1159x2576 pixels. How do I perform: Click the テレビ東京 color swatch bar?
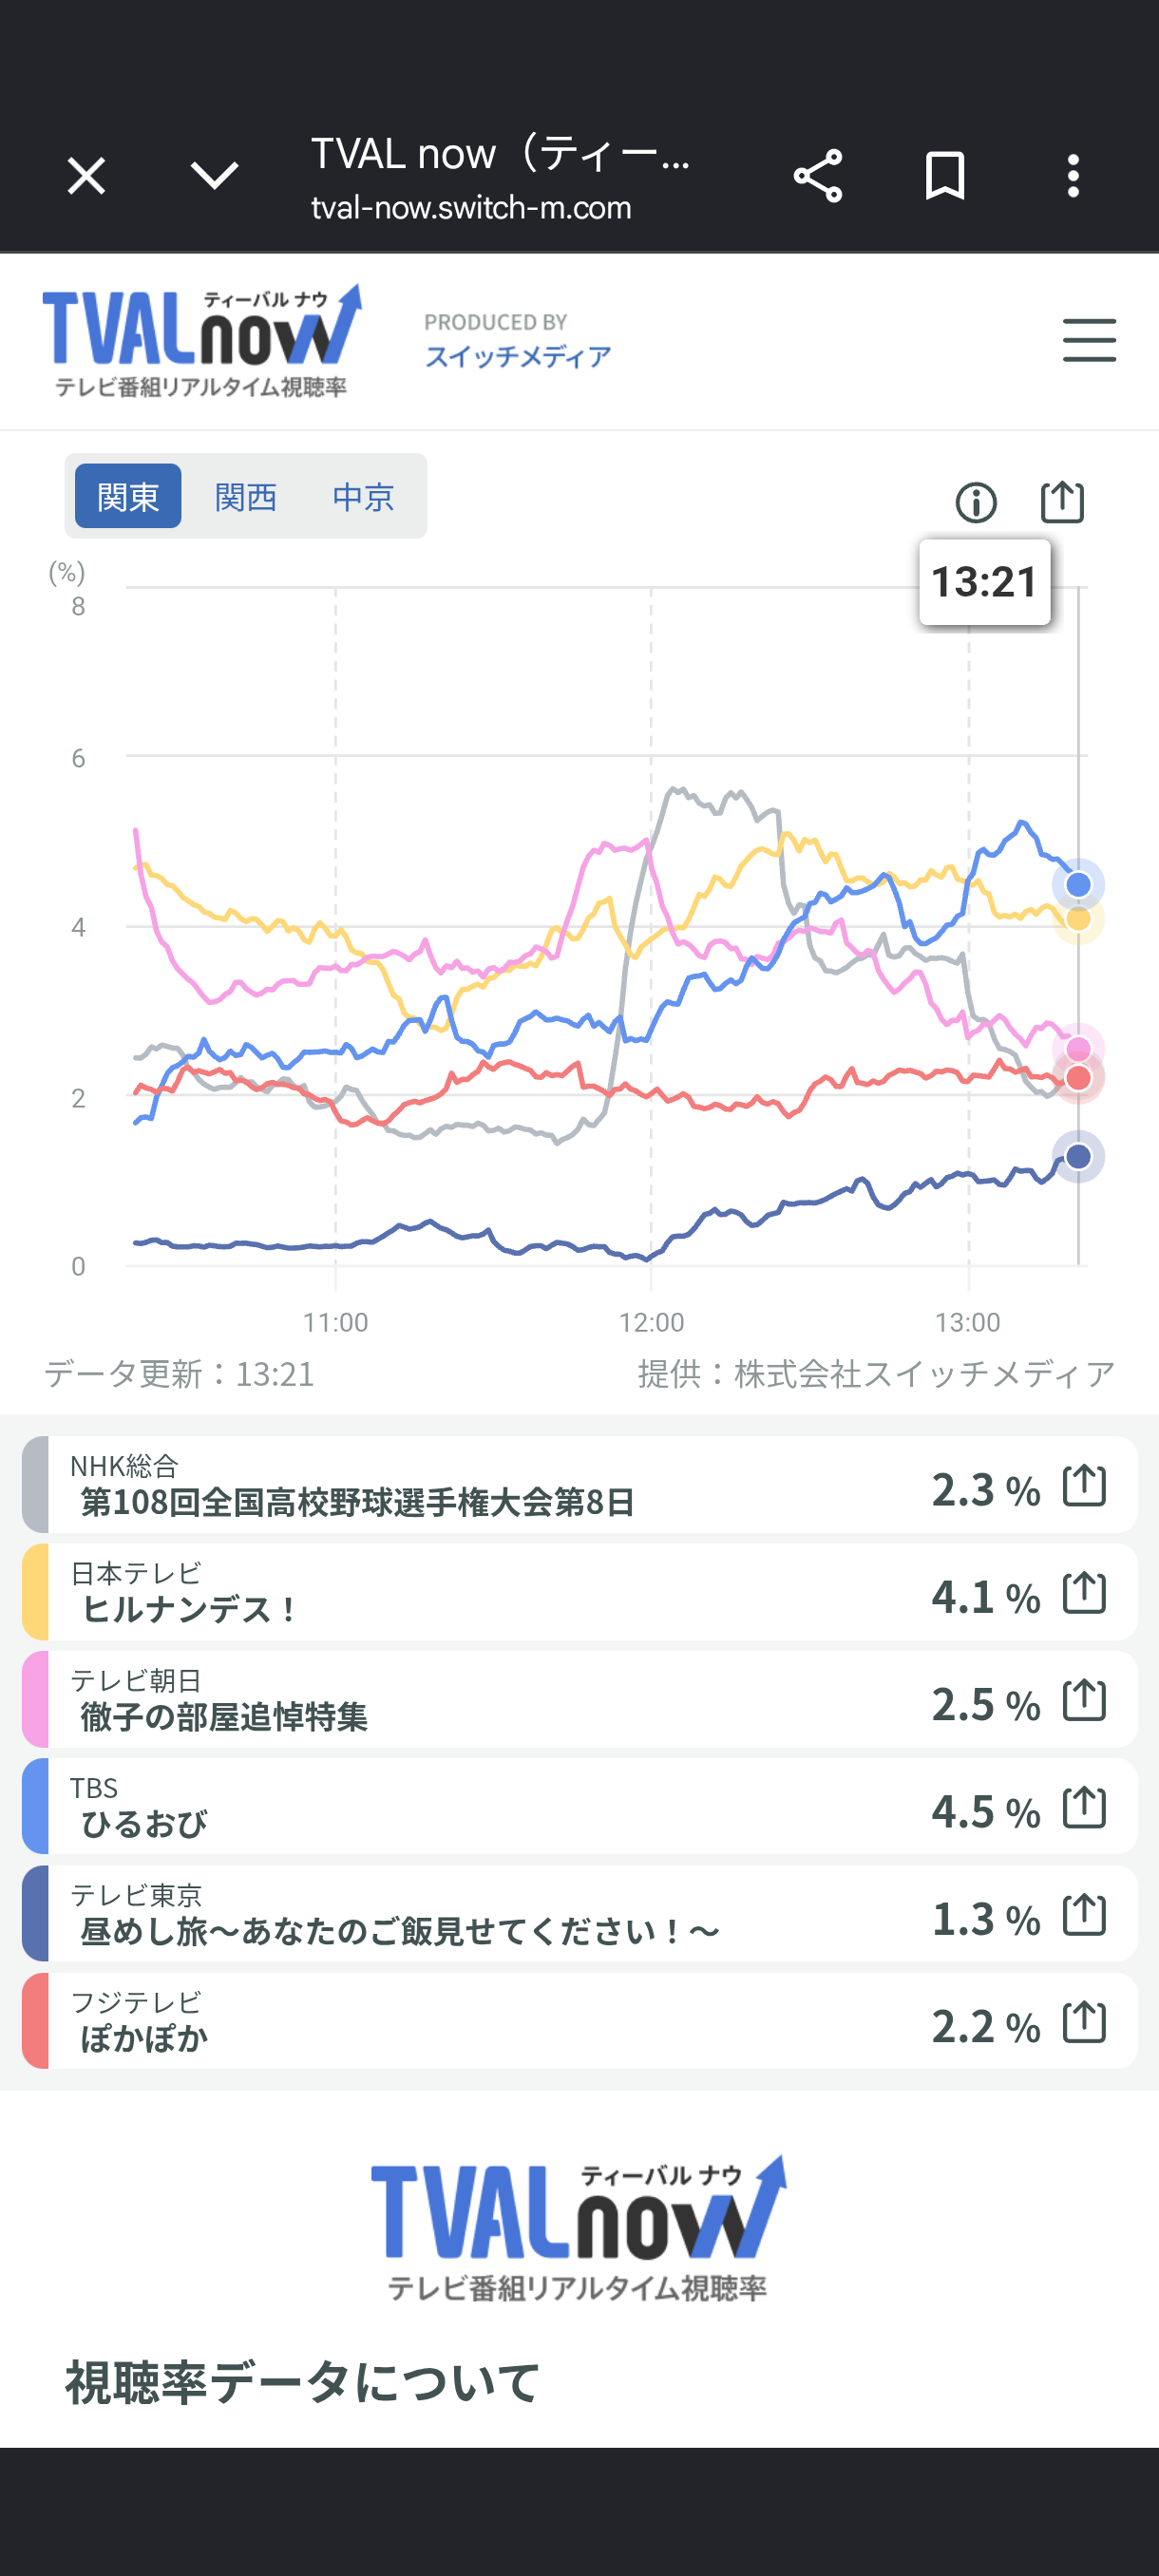point(35,1914)
